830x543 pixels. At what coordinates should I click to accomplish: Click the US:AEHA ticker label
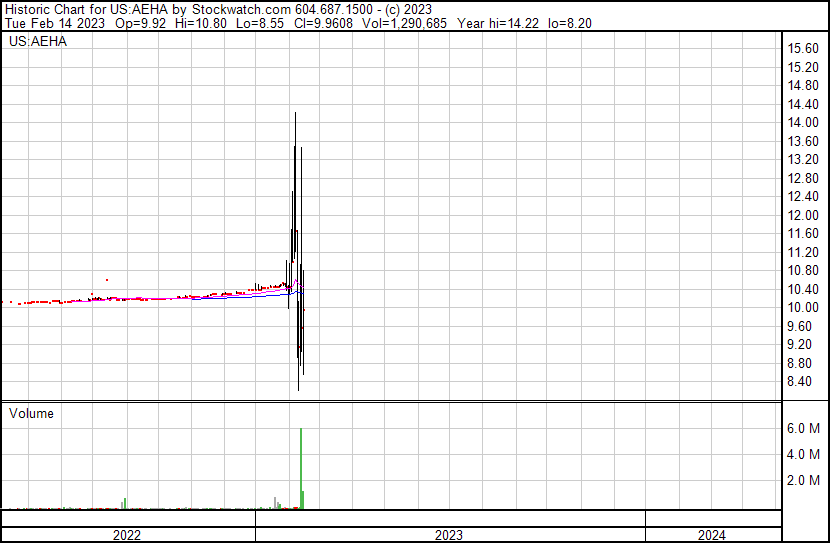(38, 42)
